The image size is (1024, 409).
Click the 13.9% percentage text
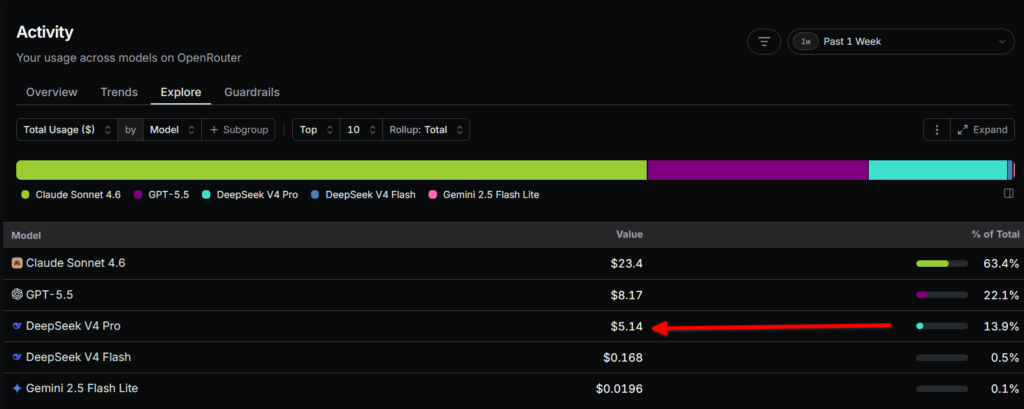point(1001,326)
